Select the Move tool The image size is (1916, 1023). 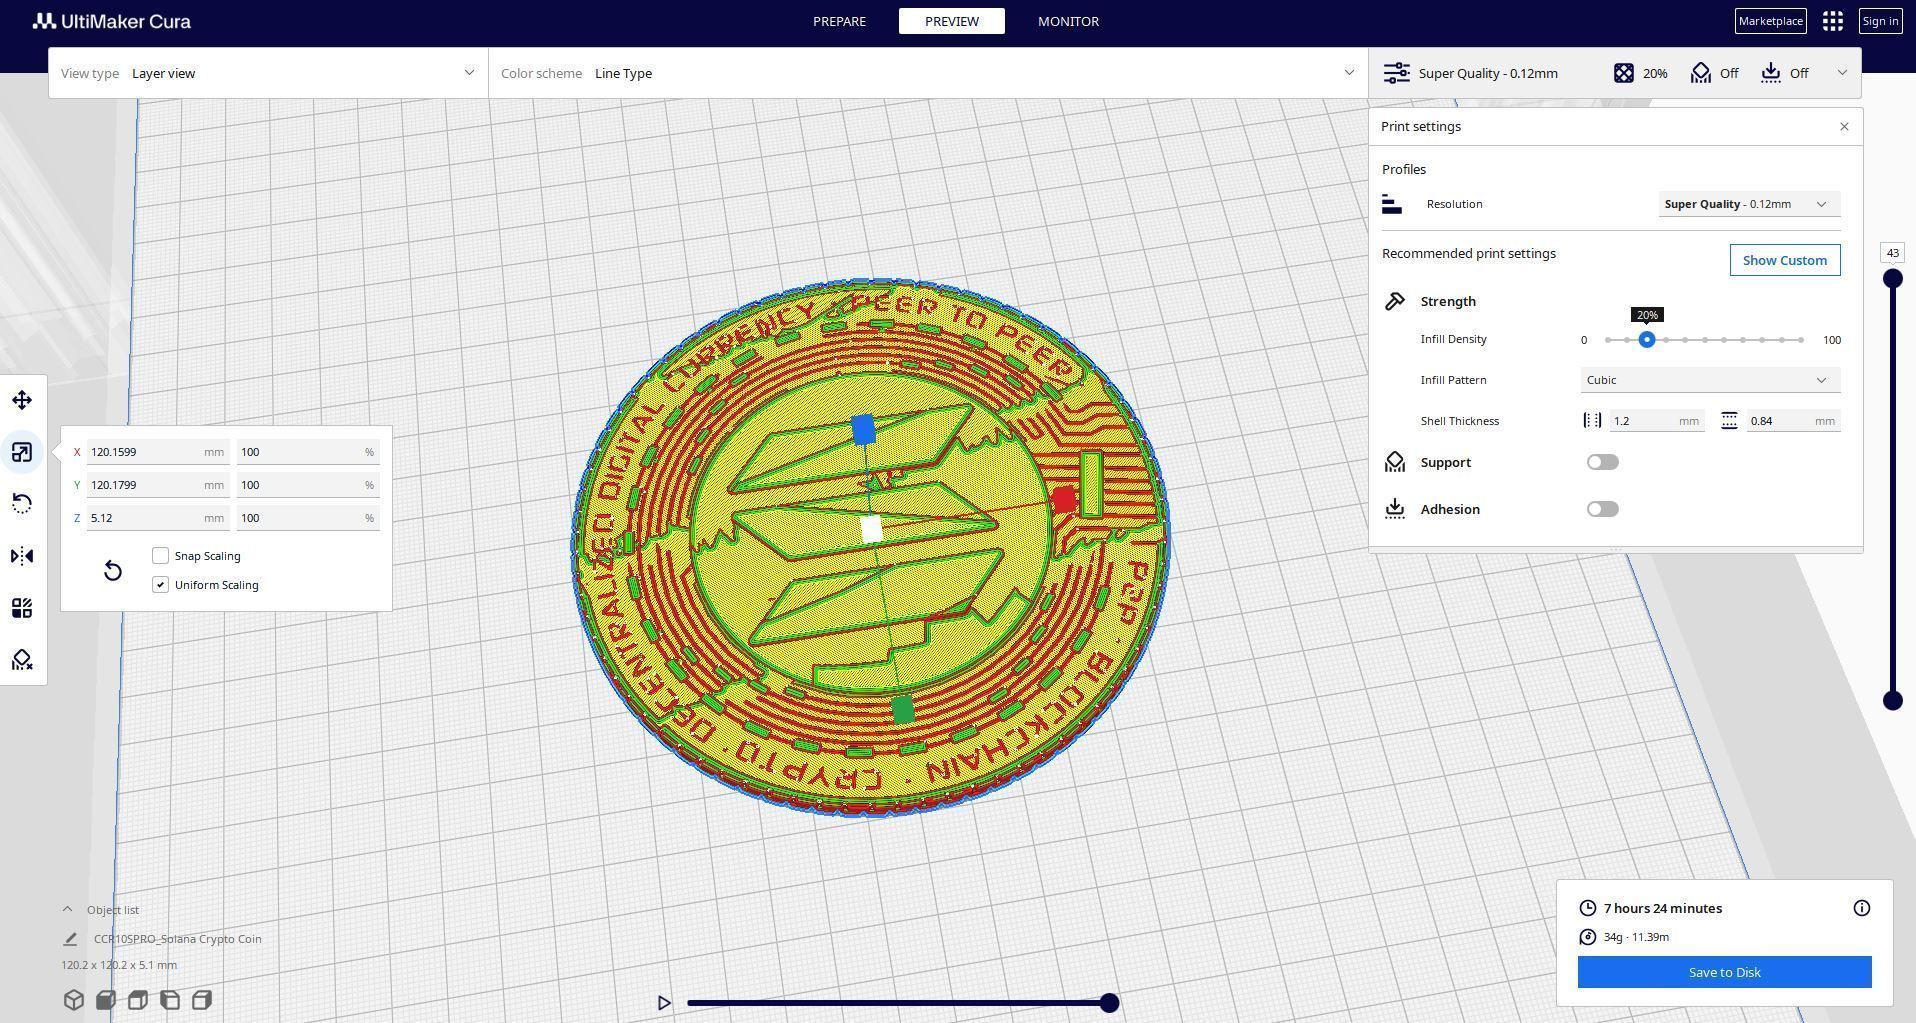coord(22,400)
